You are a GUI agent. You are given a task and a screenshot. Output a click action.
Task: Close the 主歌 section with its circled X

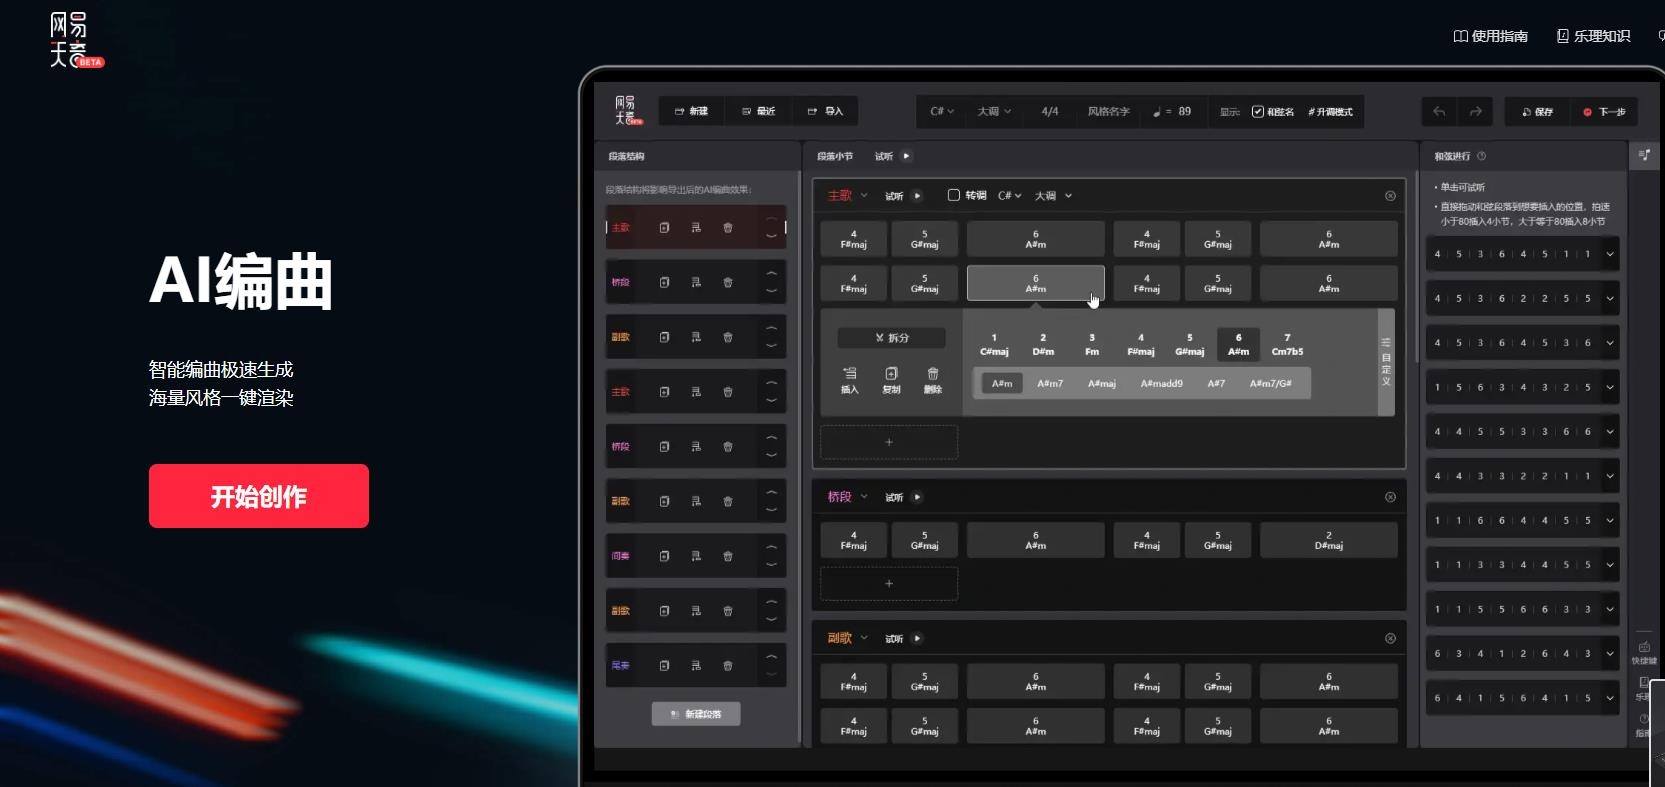[x=1390, y=196]
